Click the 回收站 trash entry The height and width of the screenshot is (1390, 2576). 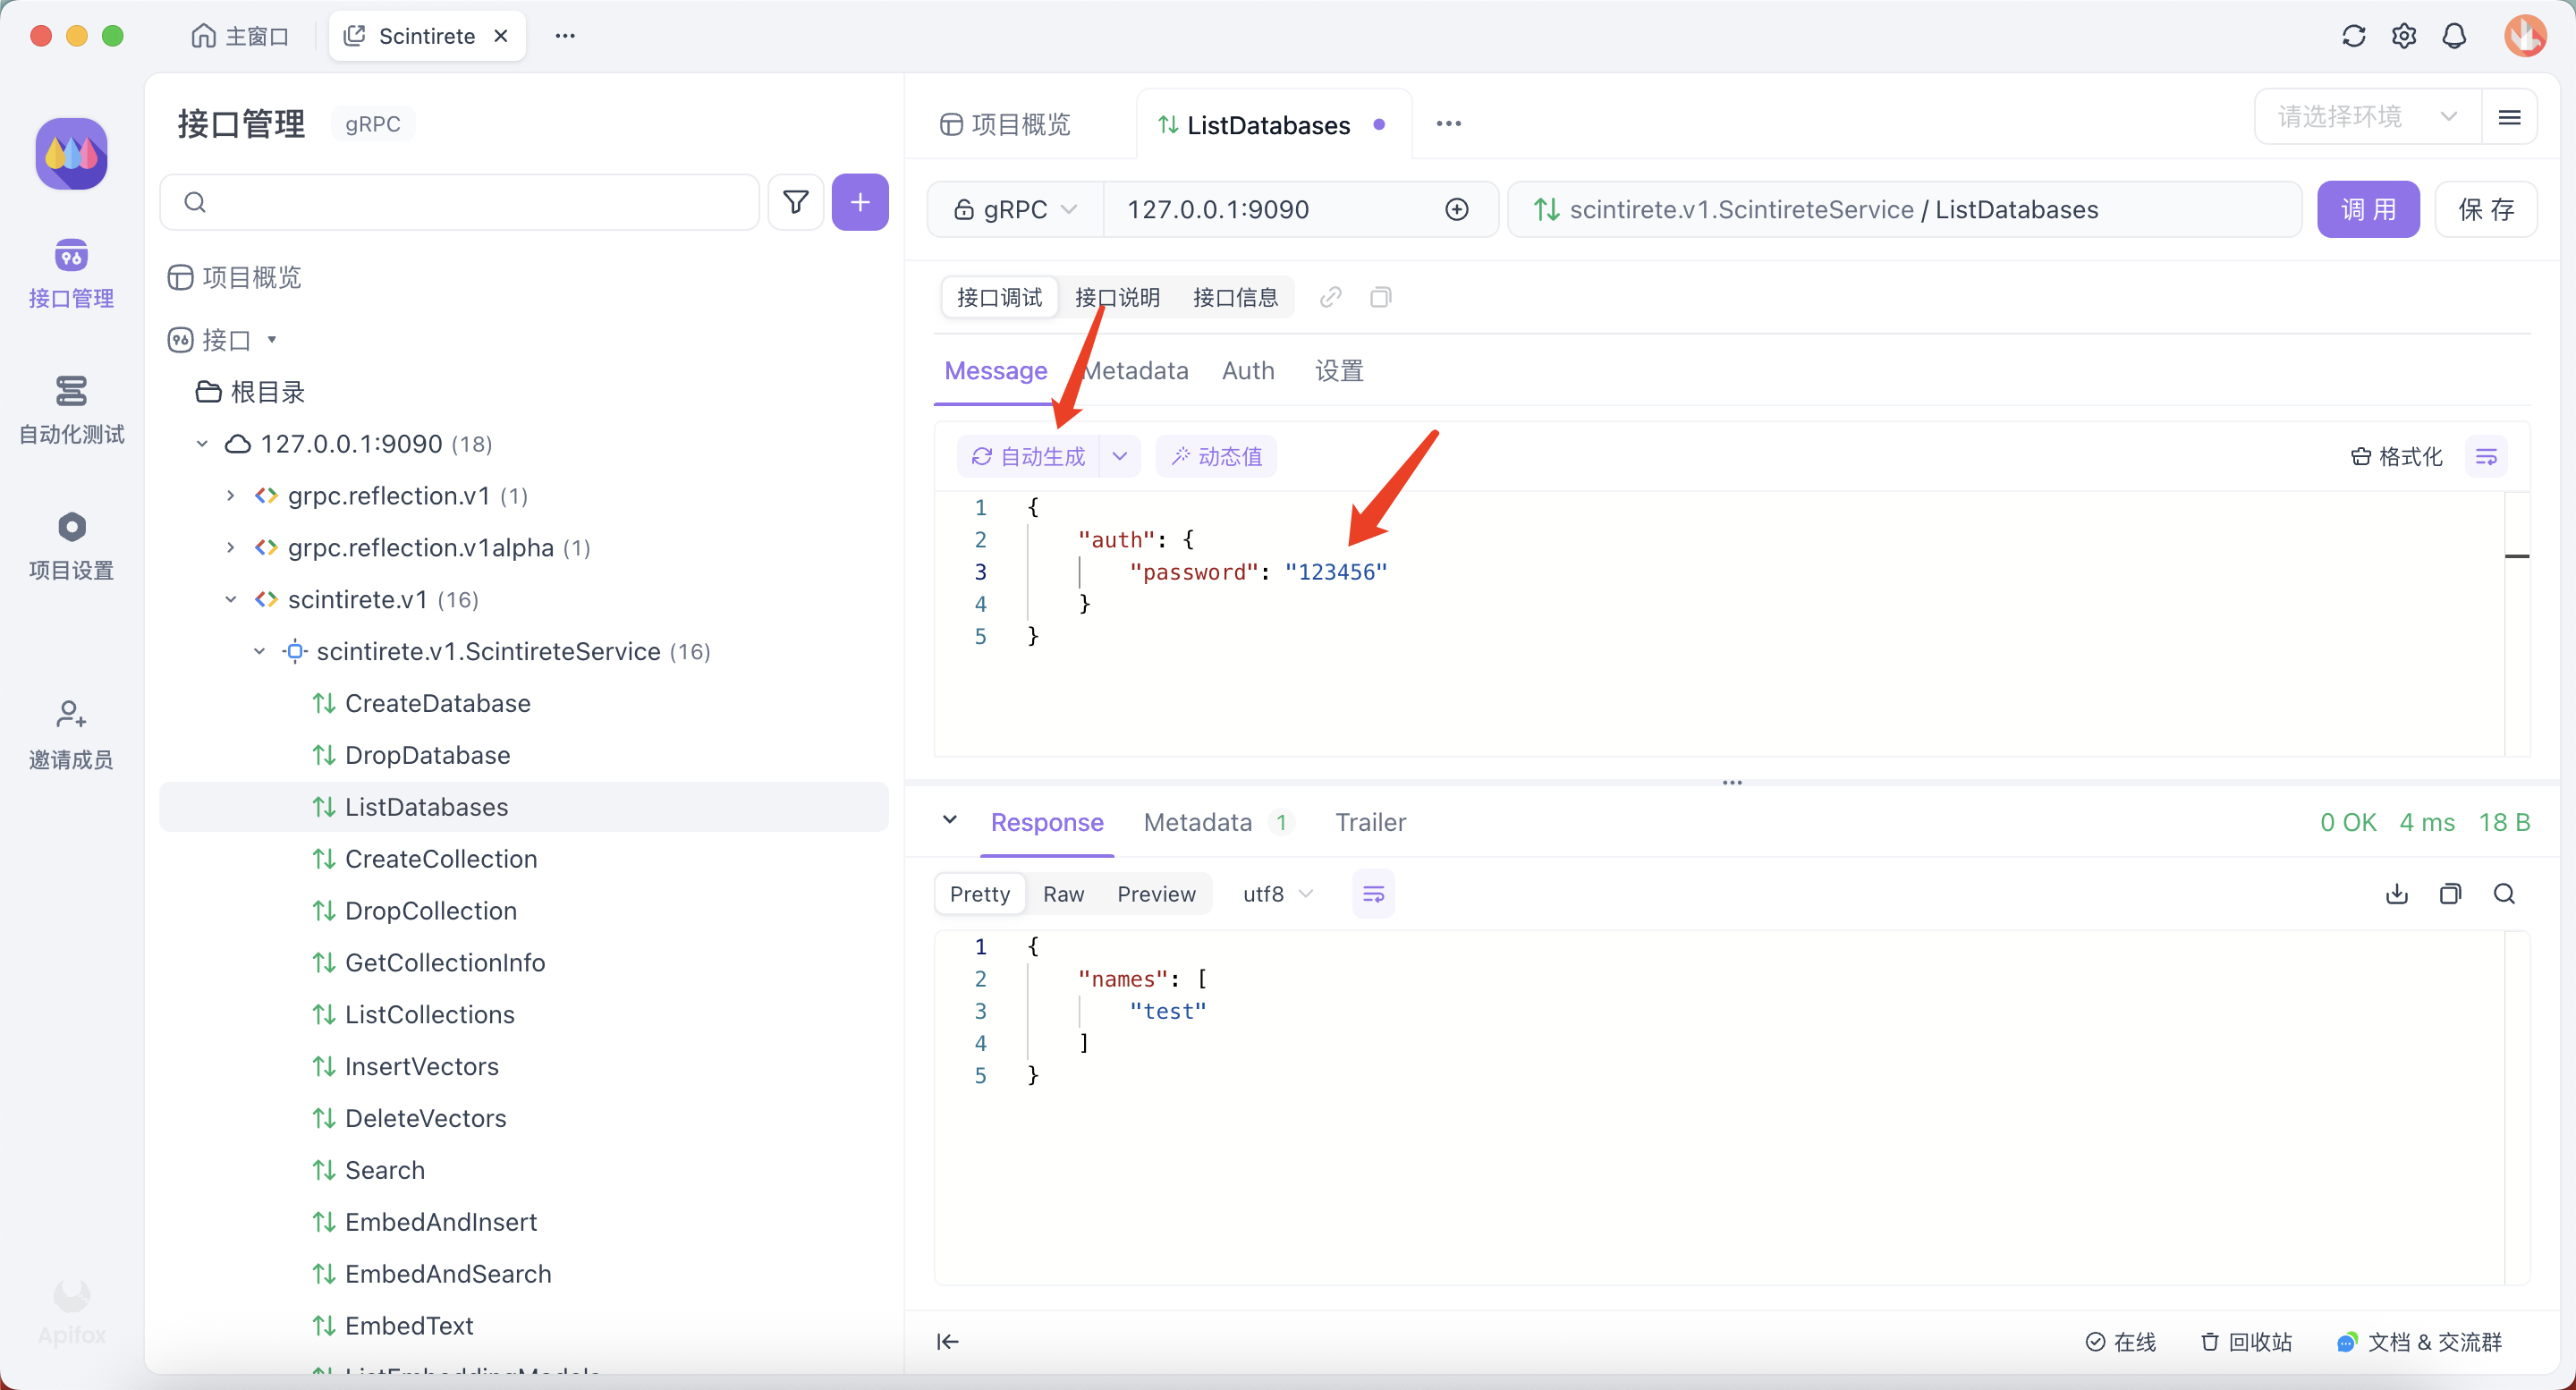click(x=2246, y=1341)
